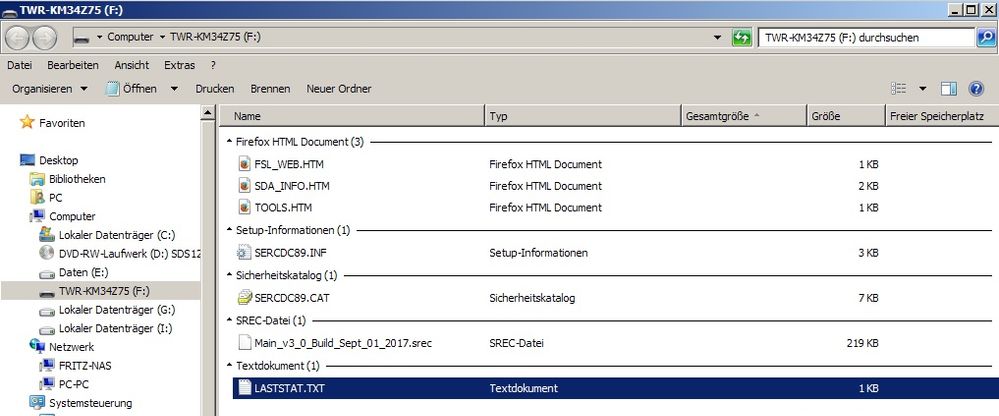The image size is (999, 416).
Task: Click the search field for drive F:
Action: [x=865, y=38]
